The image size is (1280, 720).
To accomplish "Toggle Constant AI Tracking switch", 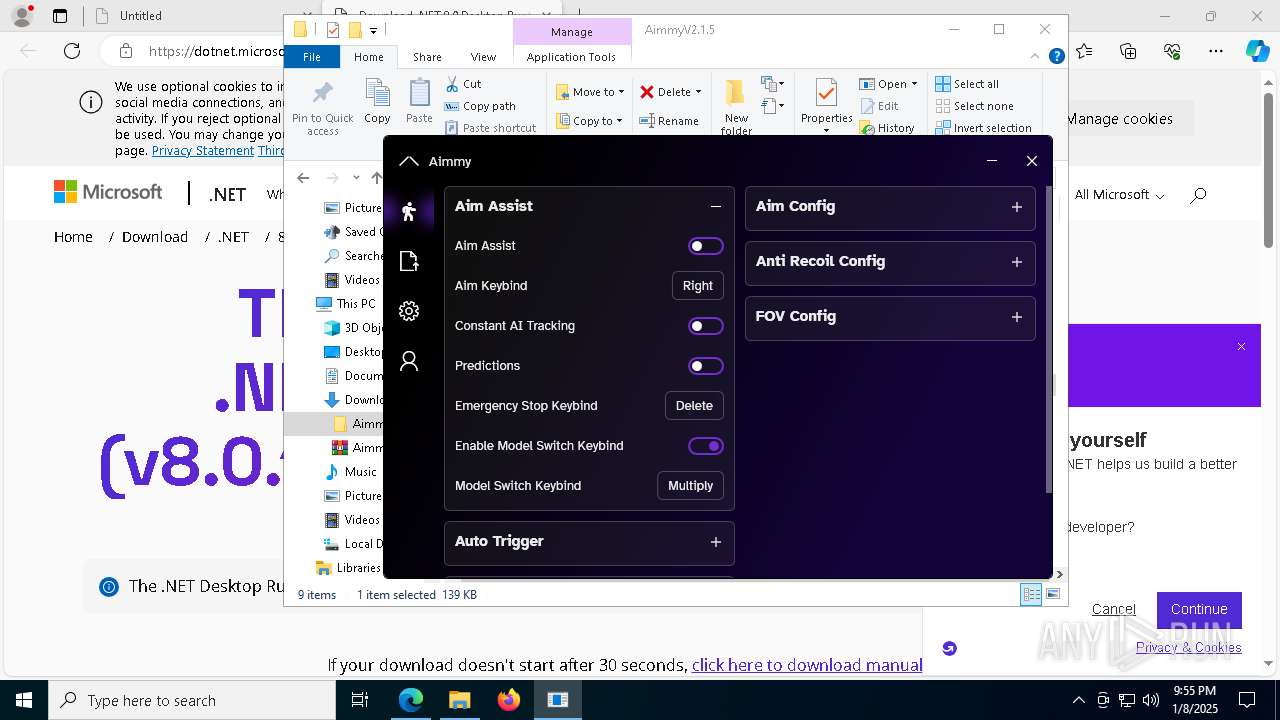I will 705,326.
